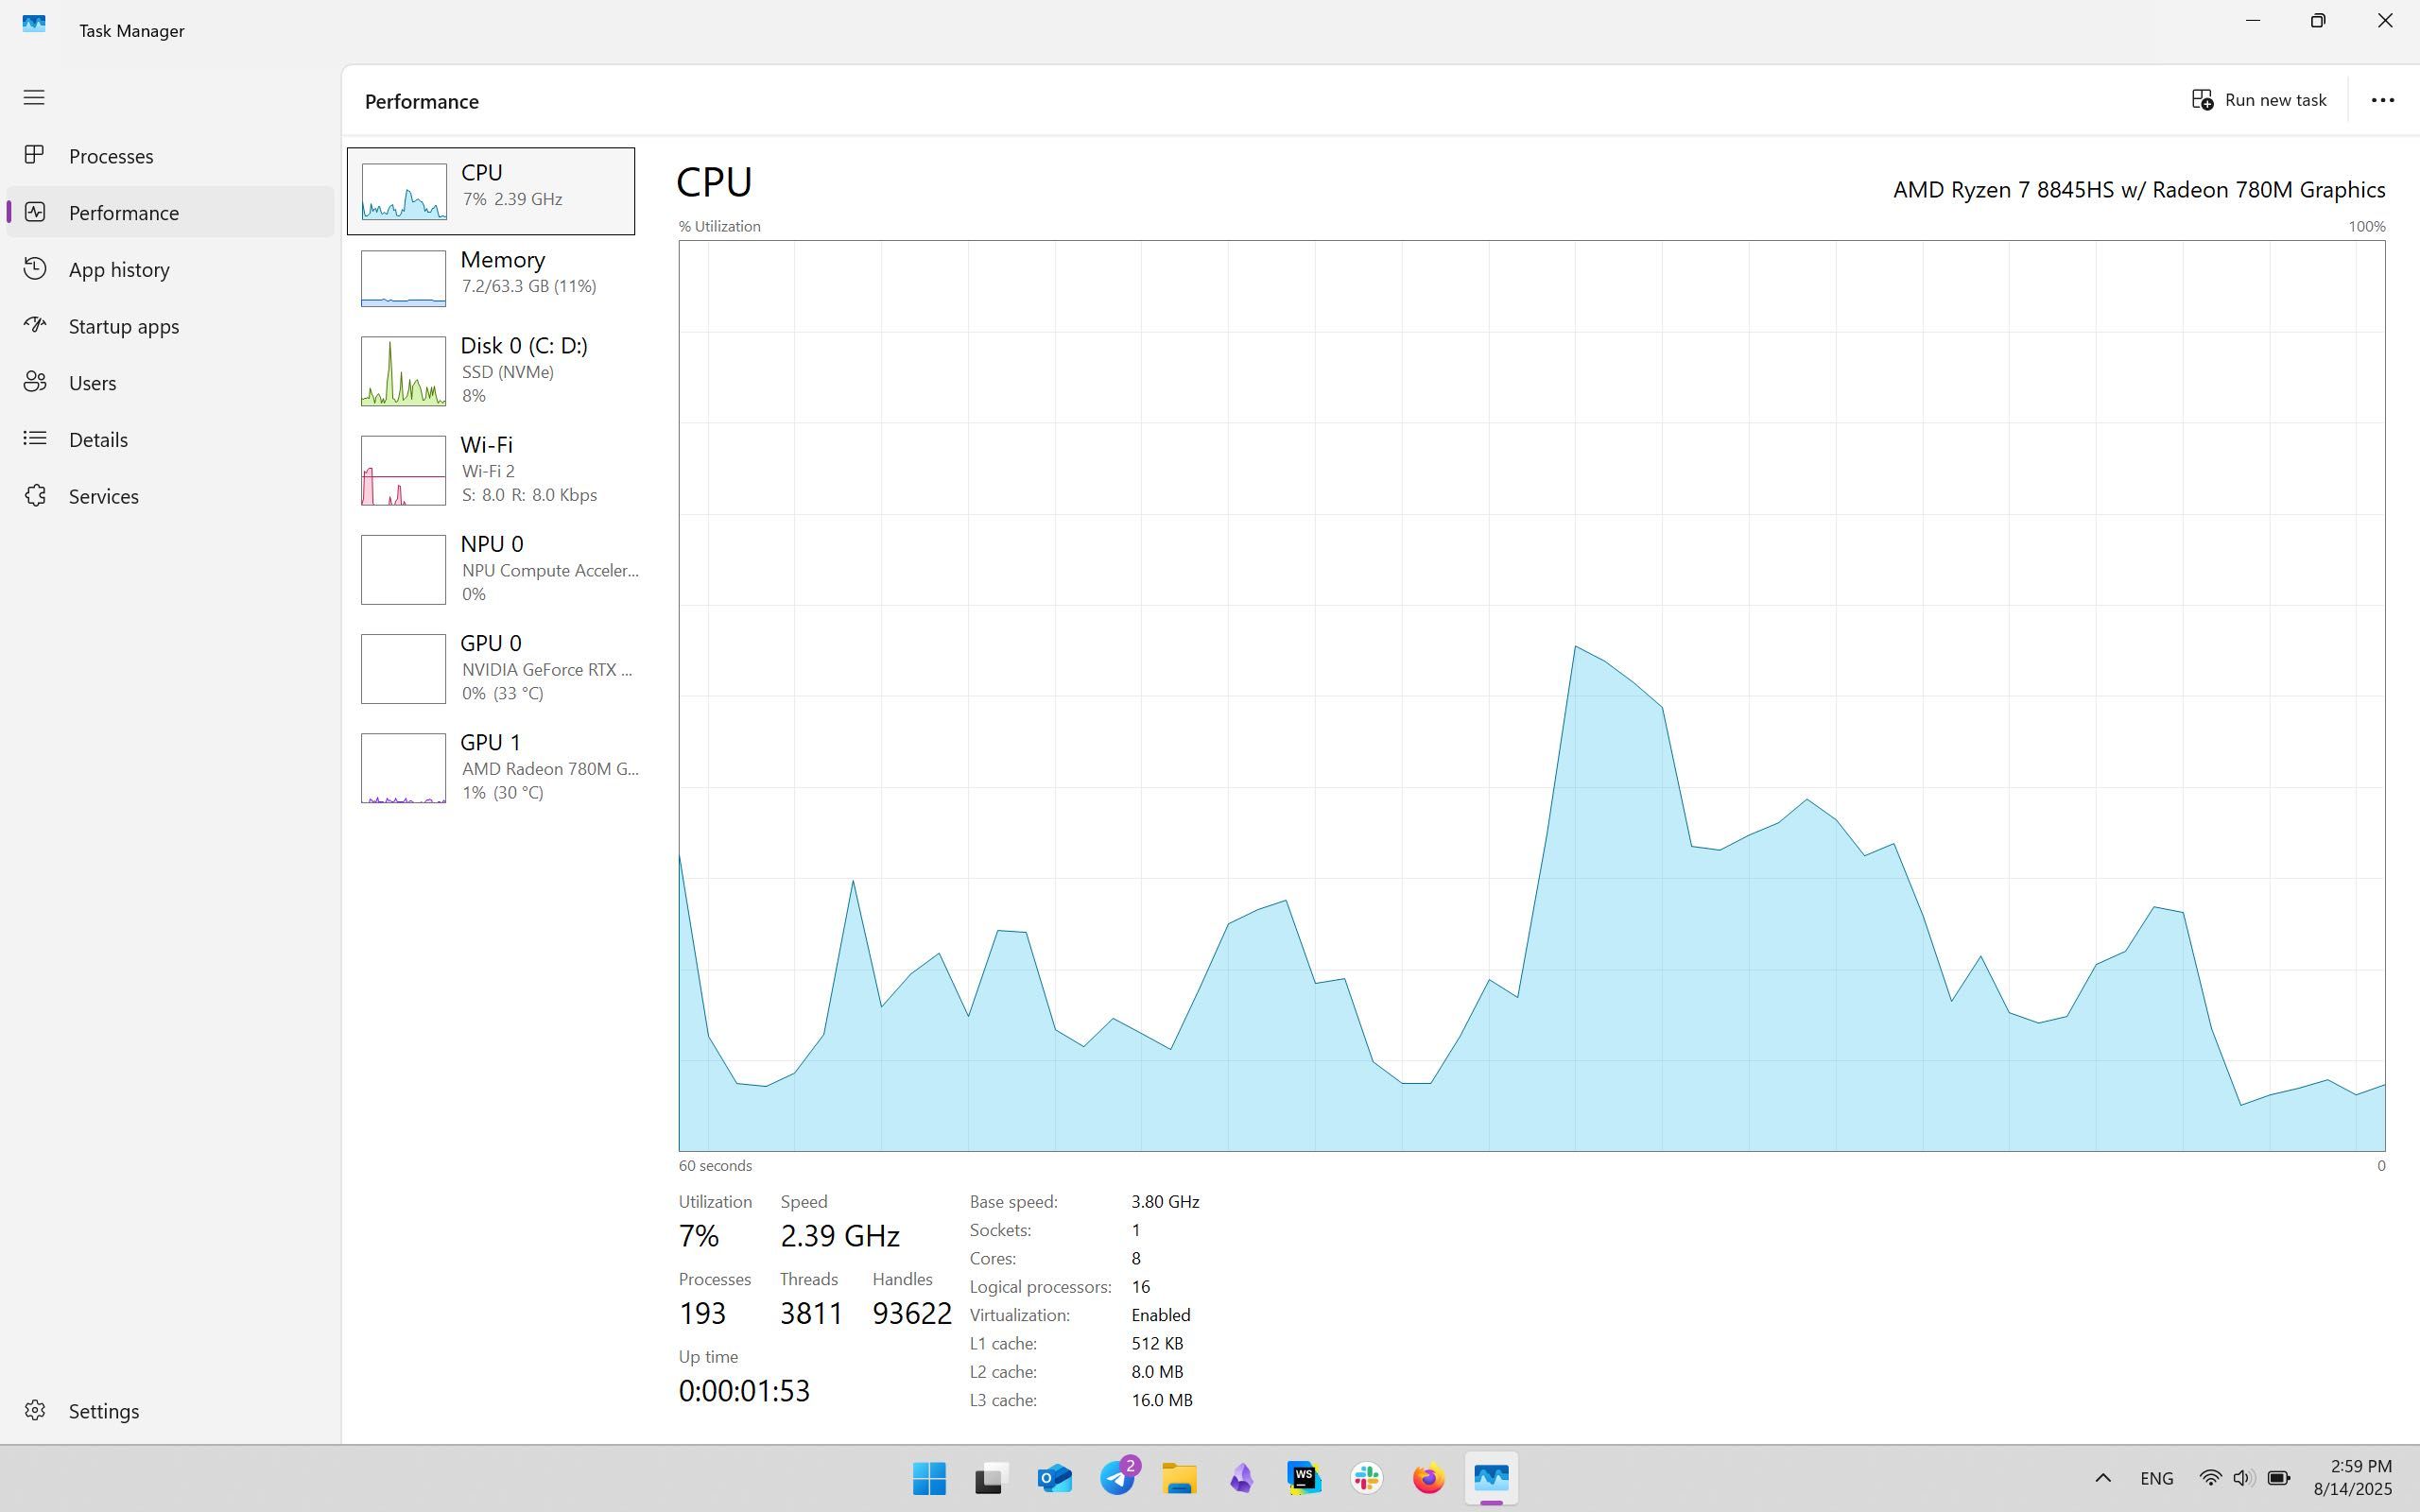Click the AMD Ryzen 7 8845HS processor name
Image resolution: width=2420 pixels, height=1512 pixels.
2139,190
